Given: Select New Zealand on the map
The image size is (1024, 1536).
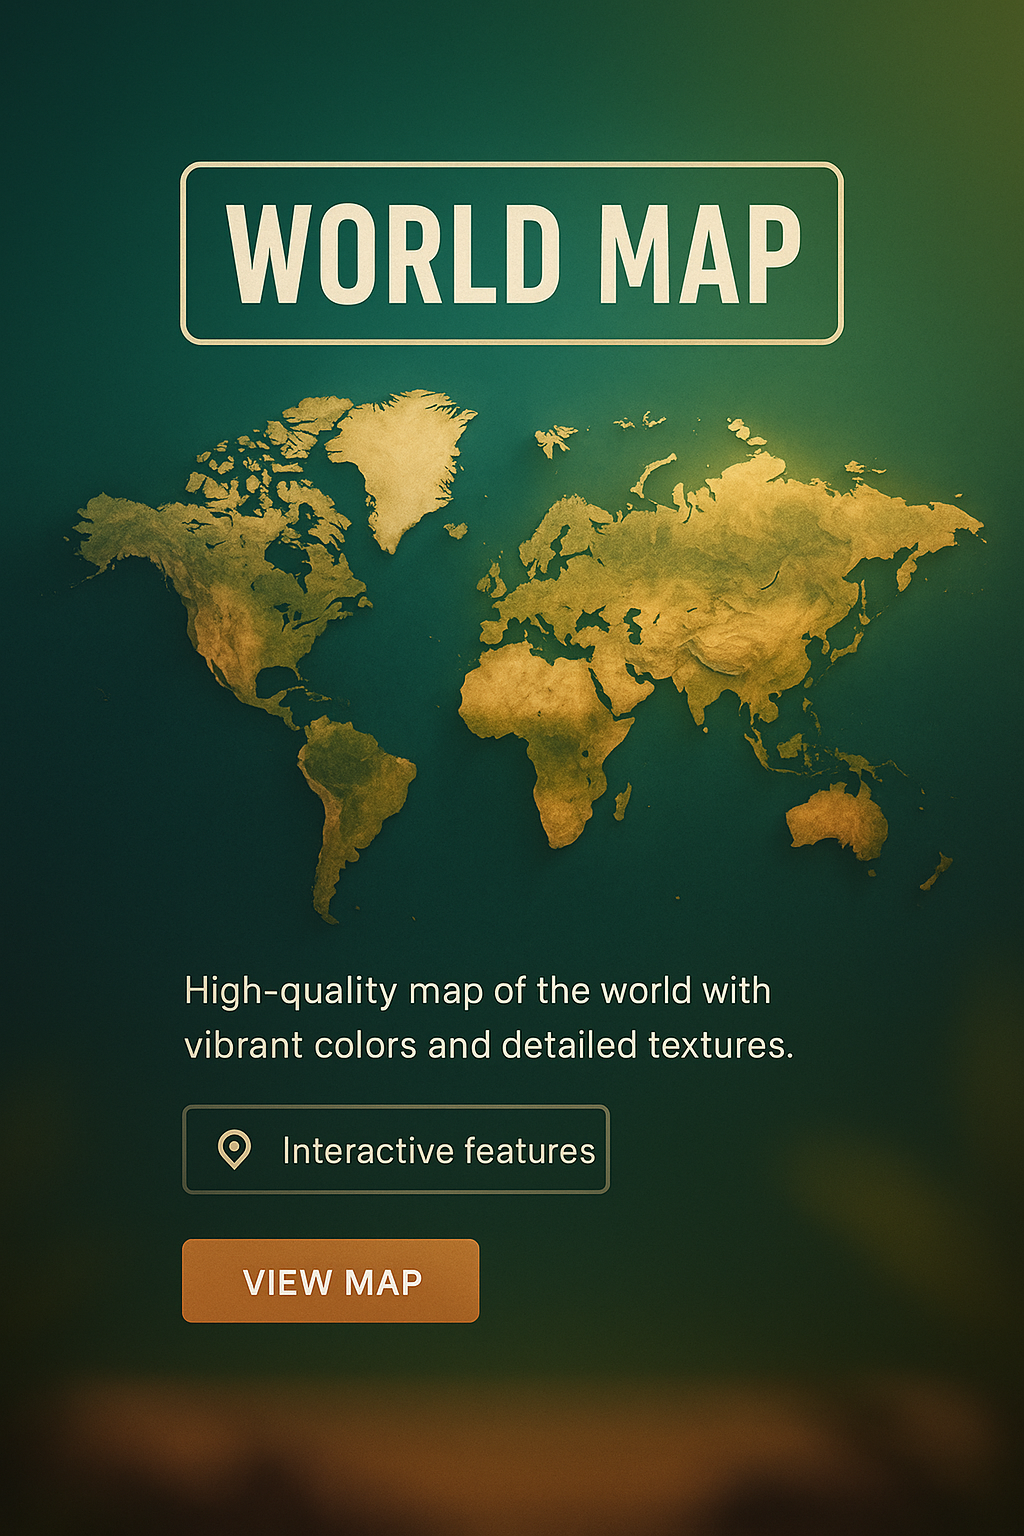Looking at the screenshot, I should pyautogui.click(x=937, y=872).
